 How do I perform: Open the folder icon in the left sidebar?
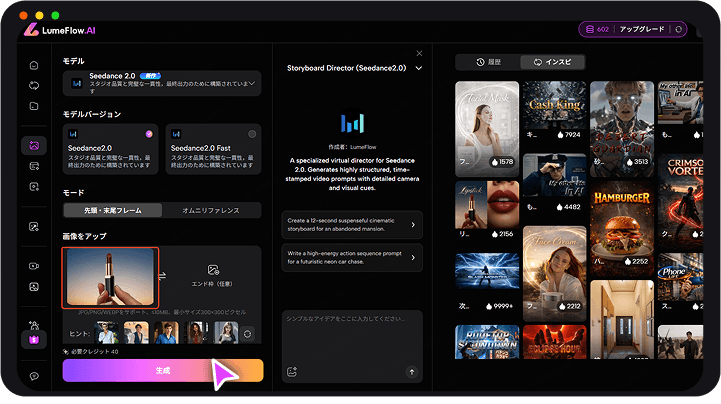[x=34, y=106]
